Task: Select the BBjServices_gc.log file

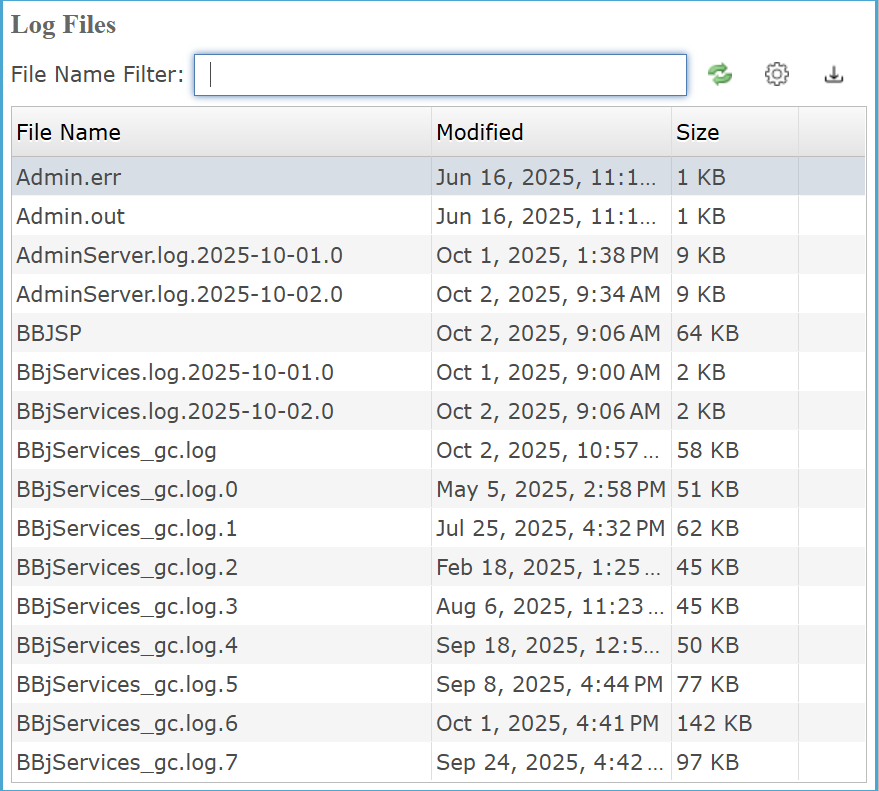Action: (116, 450)
